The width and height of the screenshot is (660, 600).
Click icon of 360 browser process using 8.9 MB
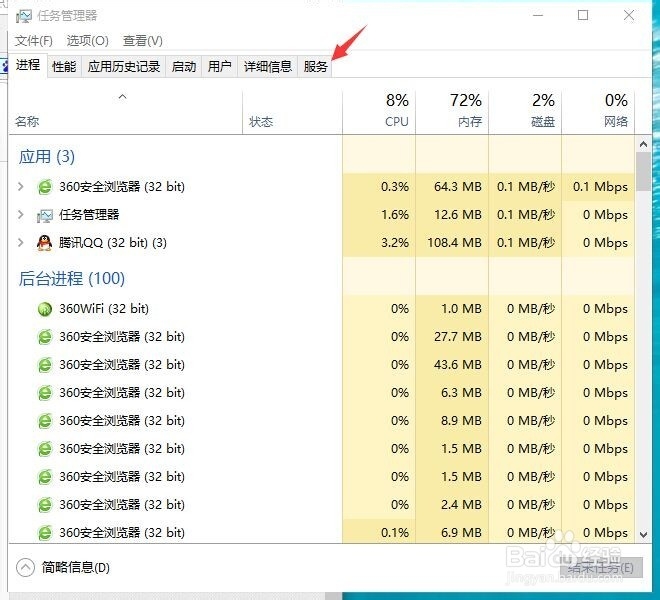pyautogui.click(x=45, y=421)
